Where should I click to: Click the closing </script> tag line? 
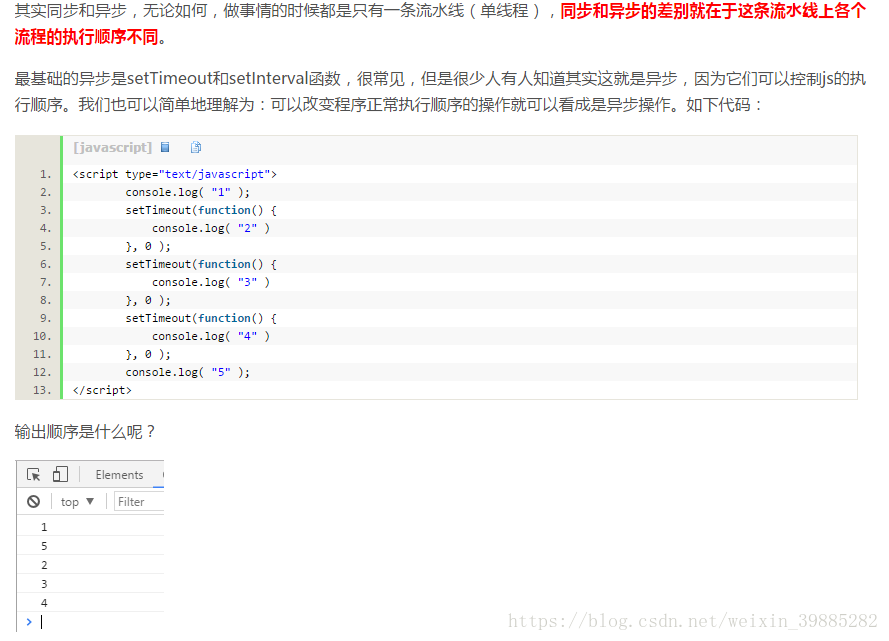pos(102,390)
